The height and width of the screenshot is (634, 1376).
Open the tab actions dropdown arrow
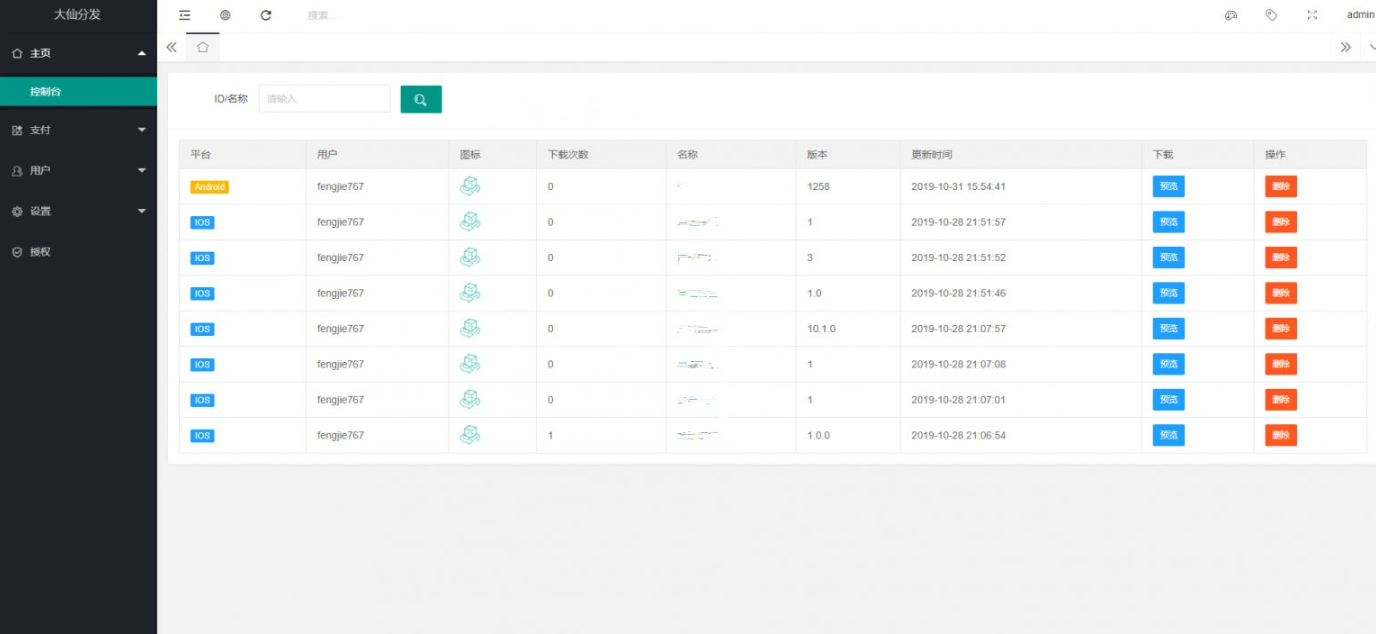(x=1370, y=47)
